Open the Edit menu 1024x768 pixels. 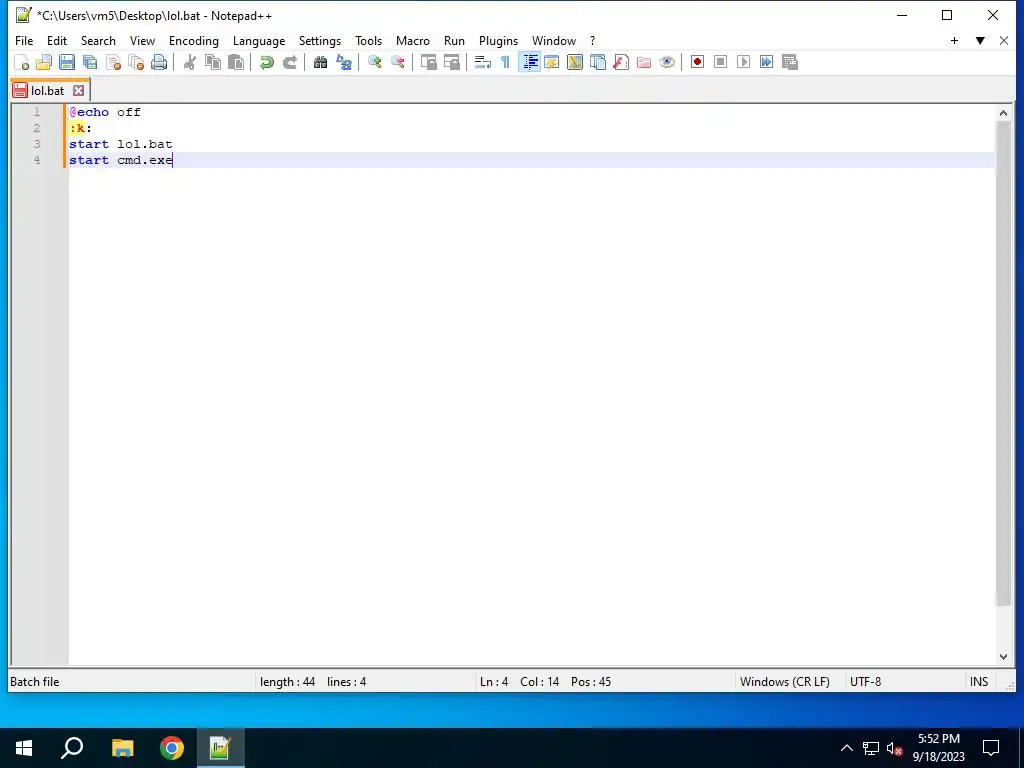57,40
